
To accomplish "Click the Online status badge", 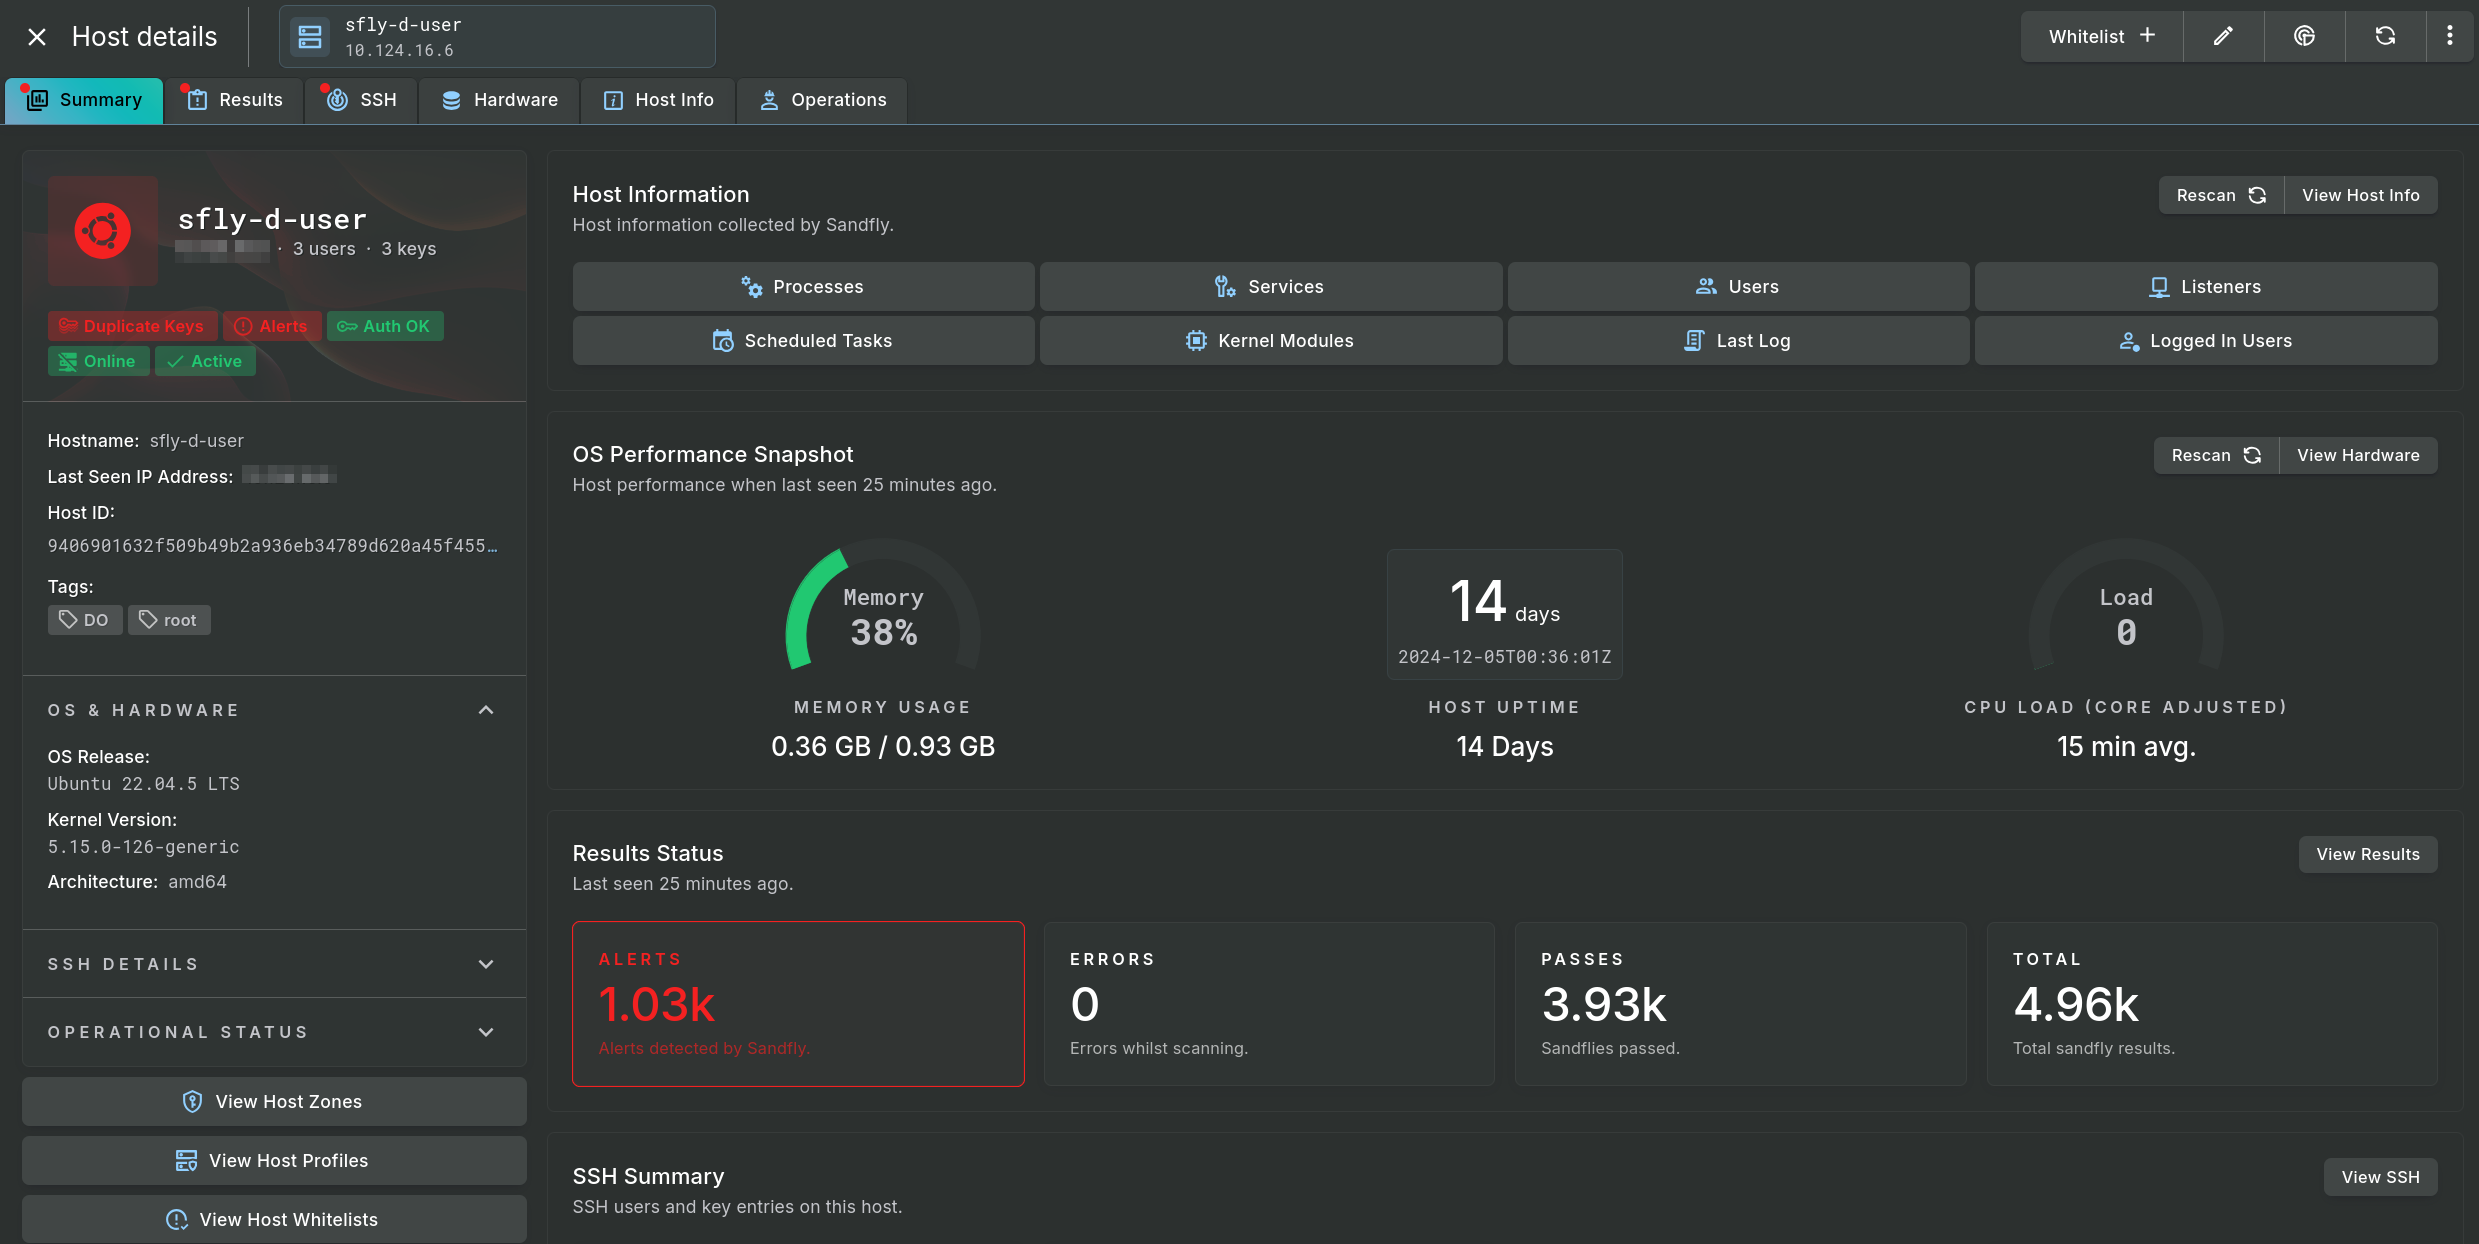I will [99, 361].
